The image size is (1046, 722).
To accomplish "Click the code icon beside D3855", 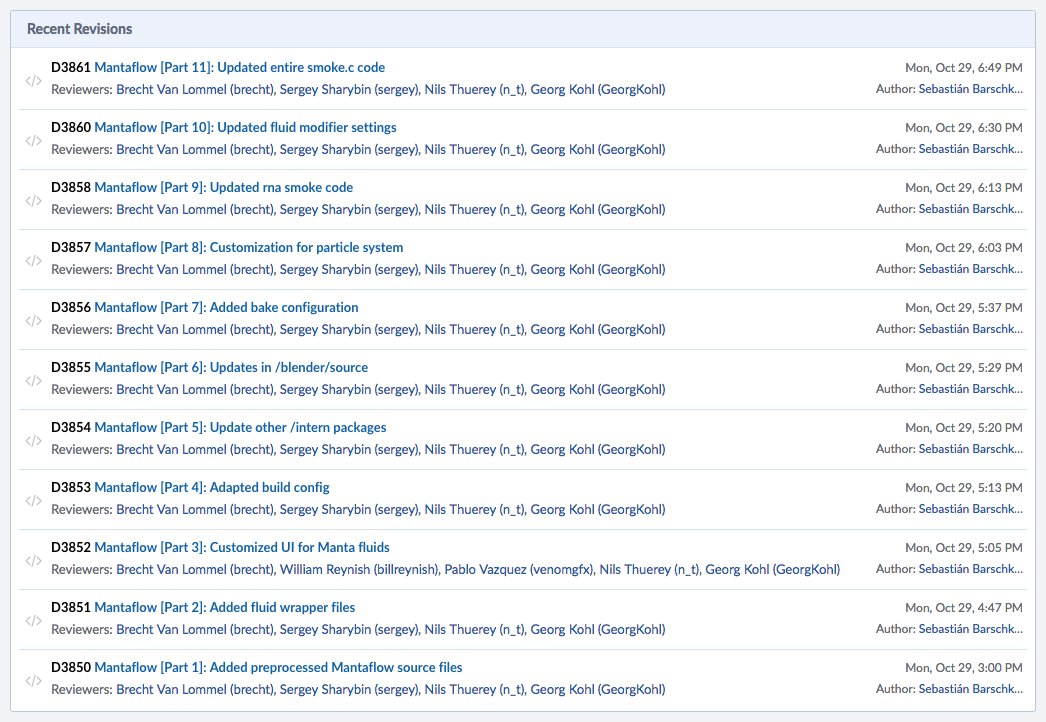I will [33, 381].
